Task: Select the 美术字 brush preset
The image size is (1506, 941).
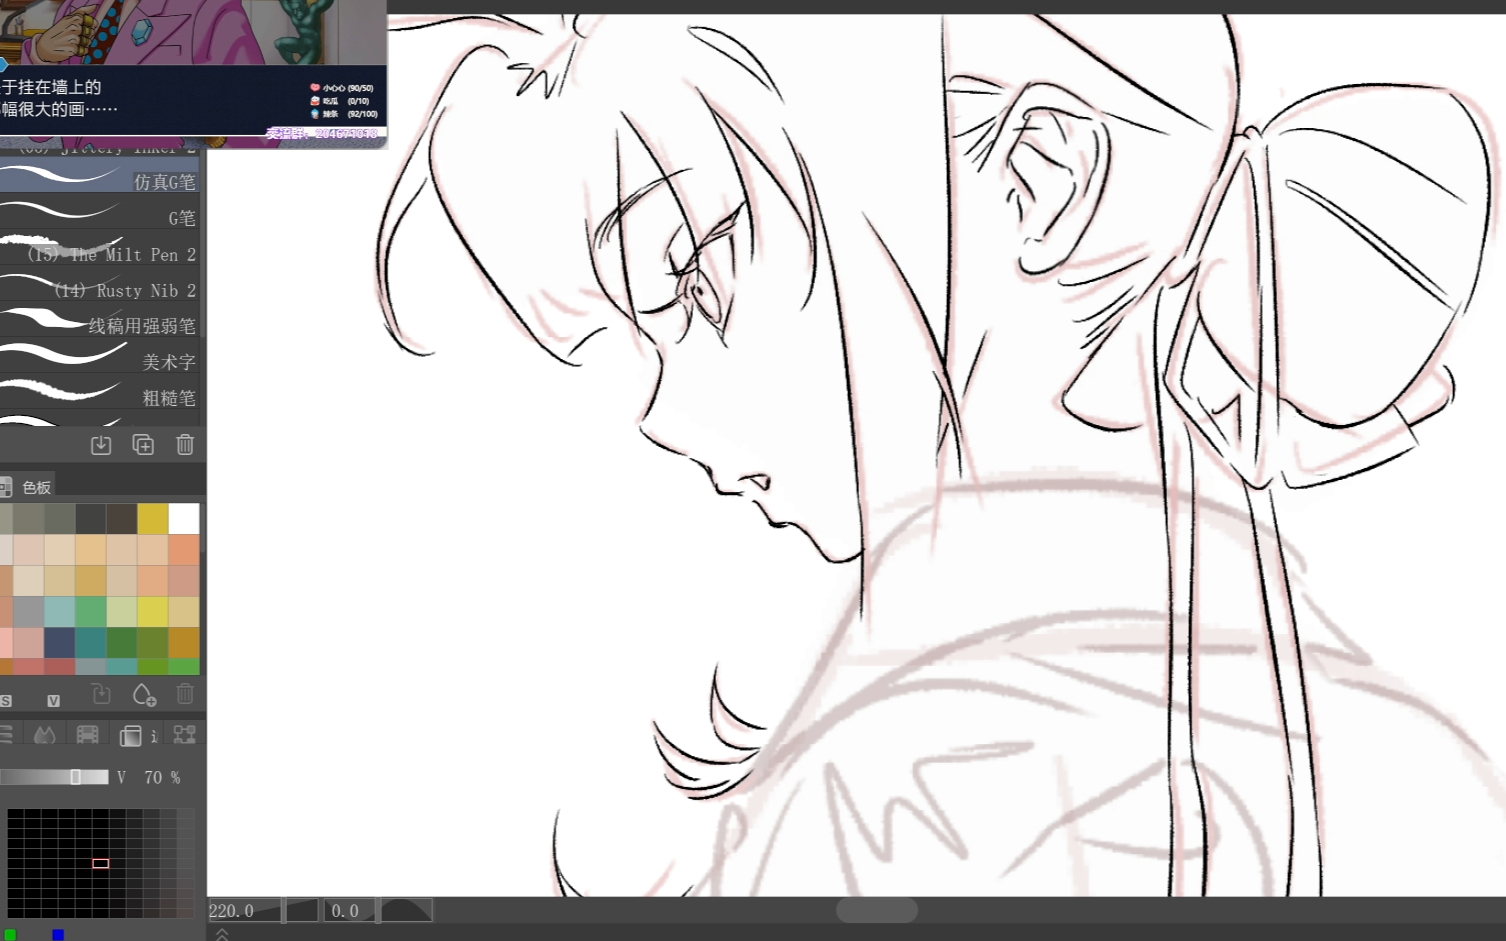Action: 100,361
